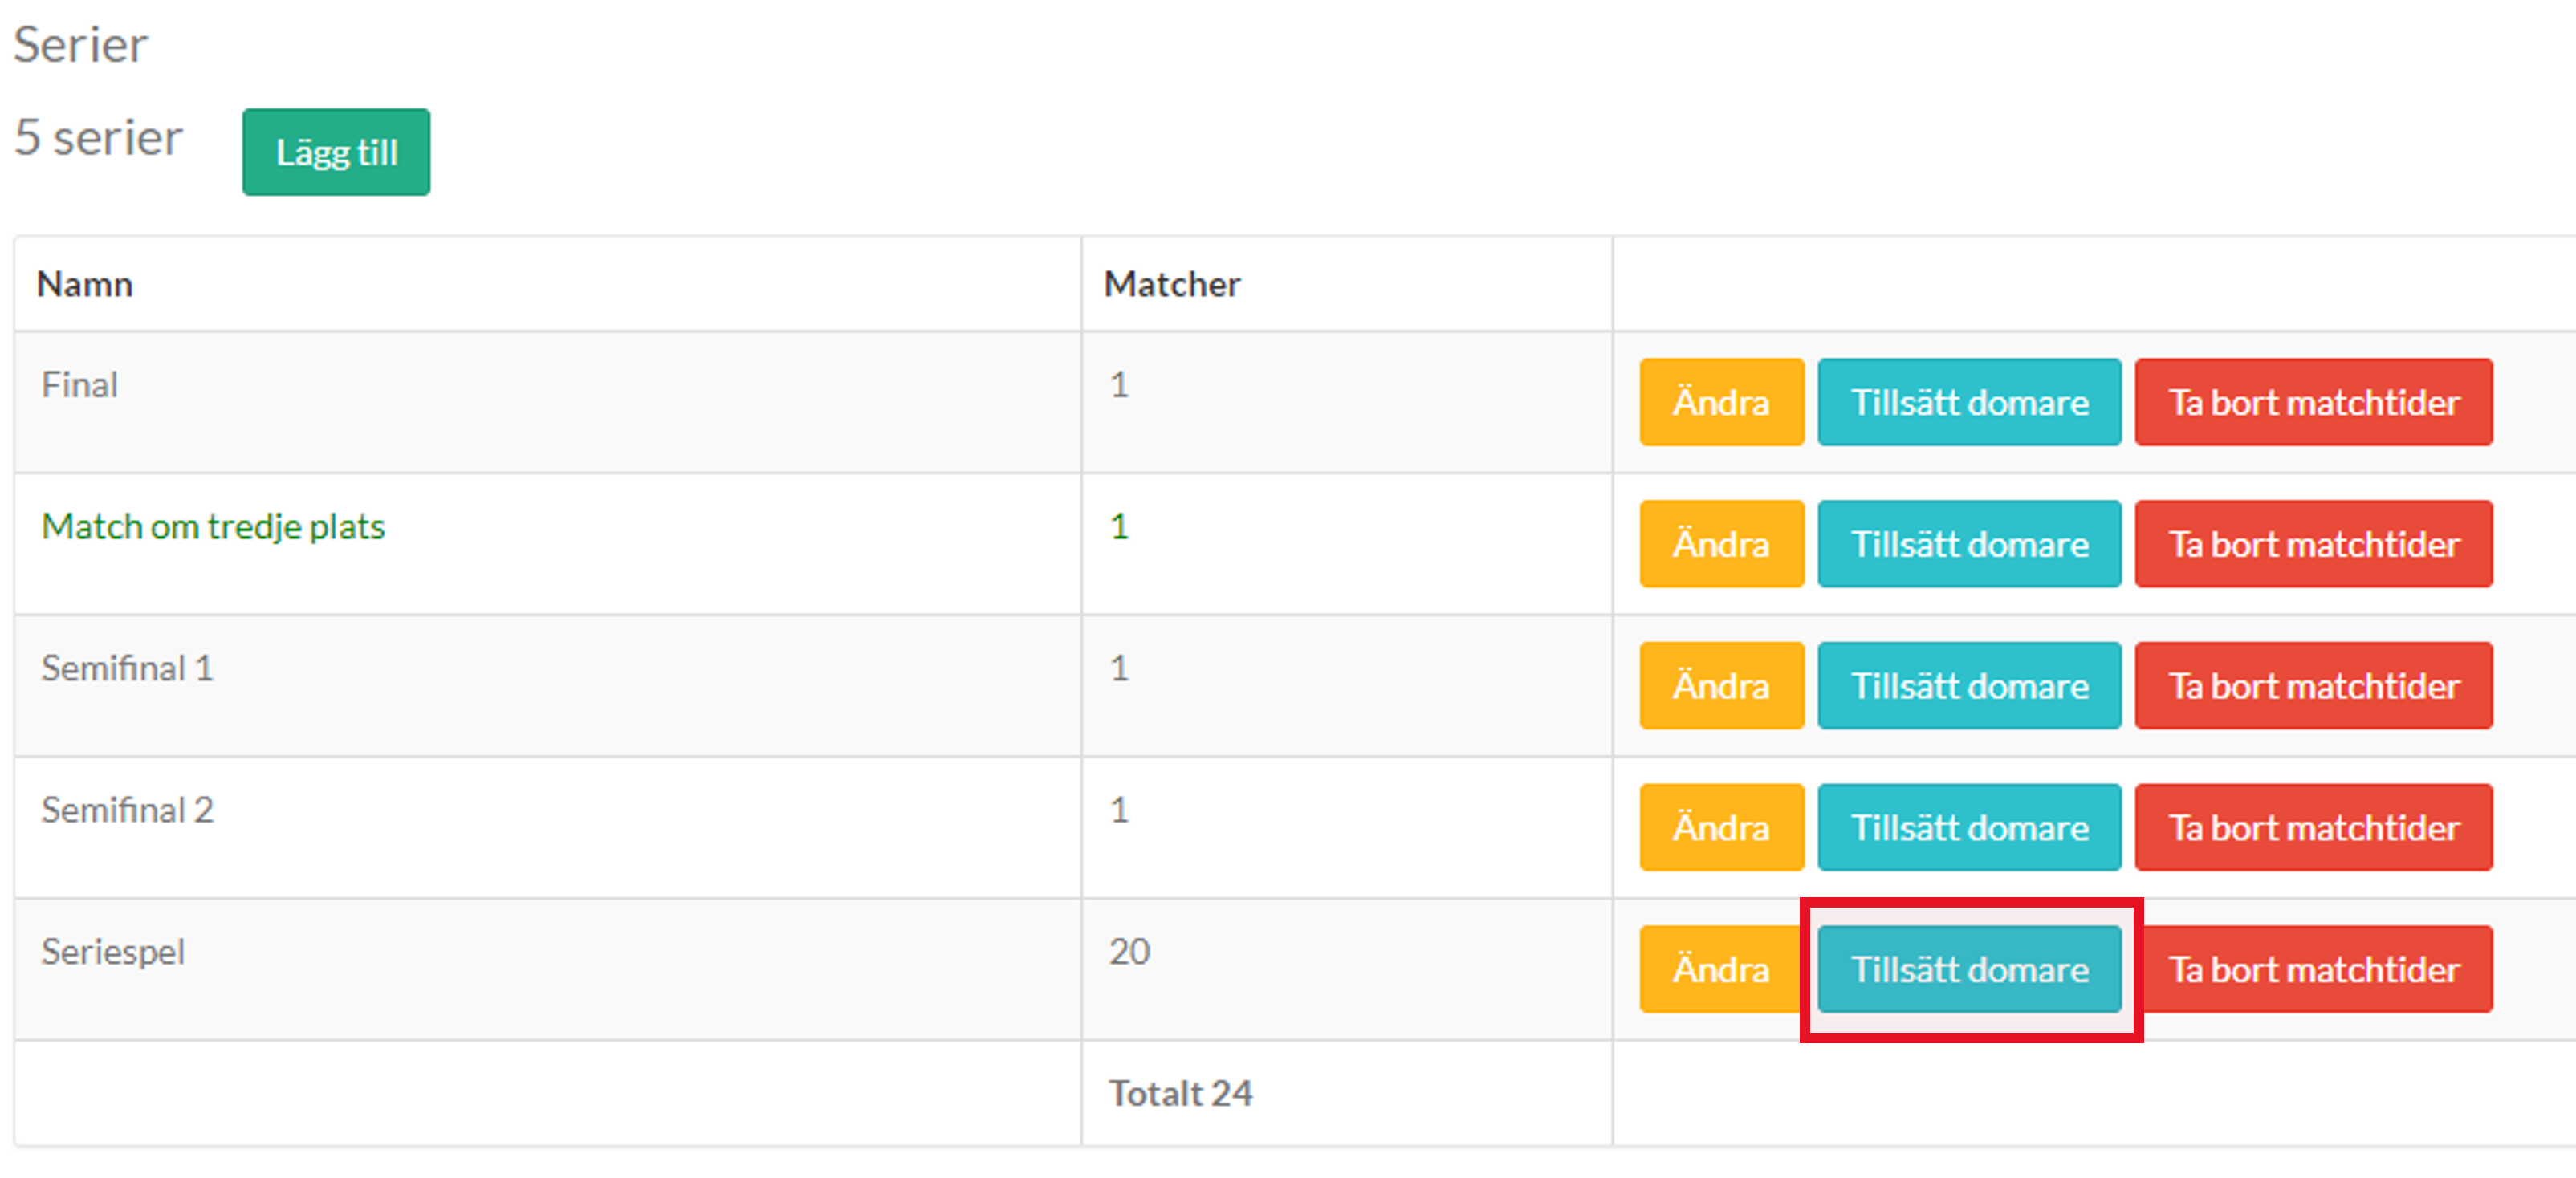Click highlighted Tillsätt domare for Seriespel
2576x1178 pixels.
tap(1968, 969)
